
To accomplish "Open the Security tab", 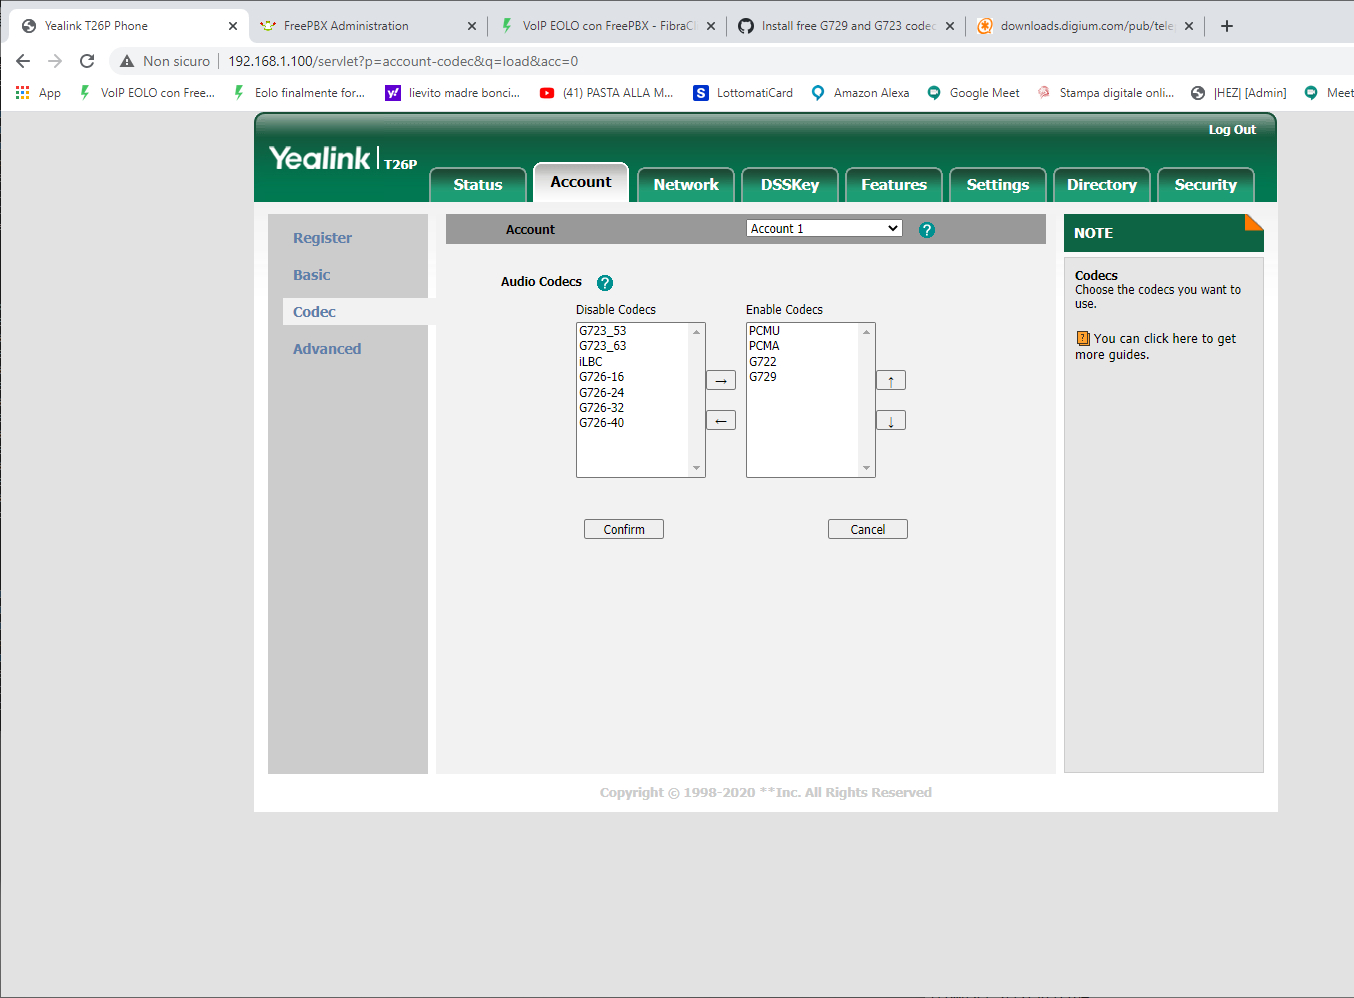I will [1206, 185].
